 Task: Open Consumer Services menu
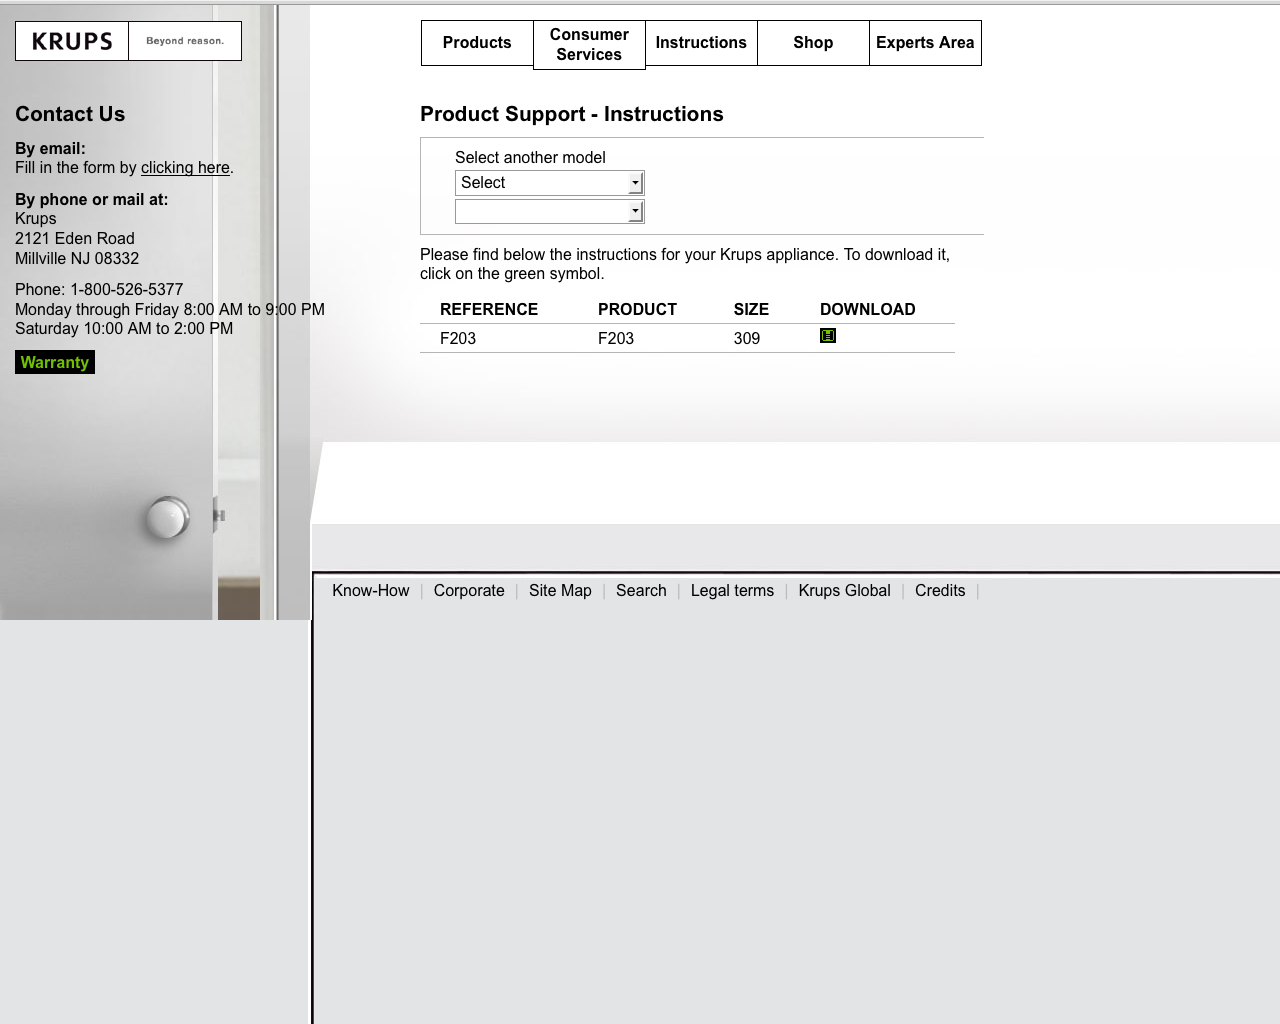click(x=589, y=45)
